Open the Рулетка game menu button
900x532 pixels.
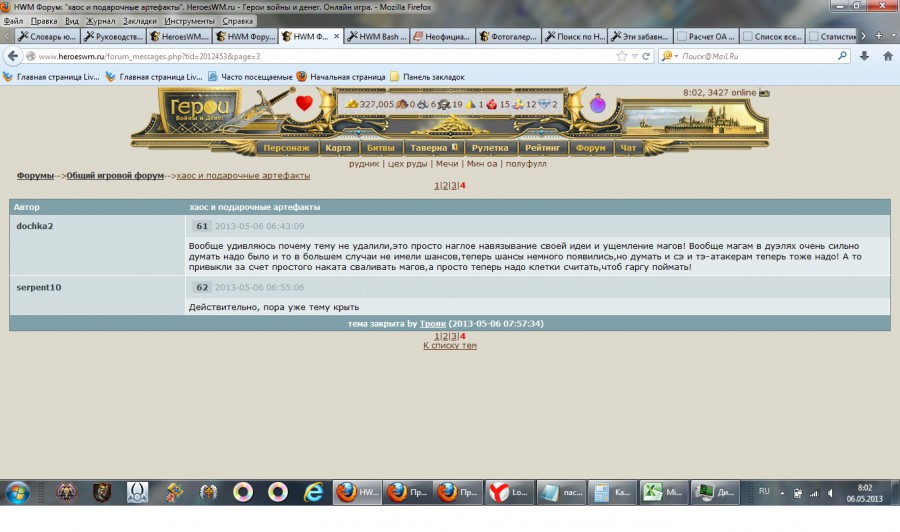coord(490,147)
